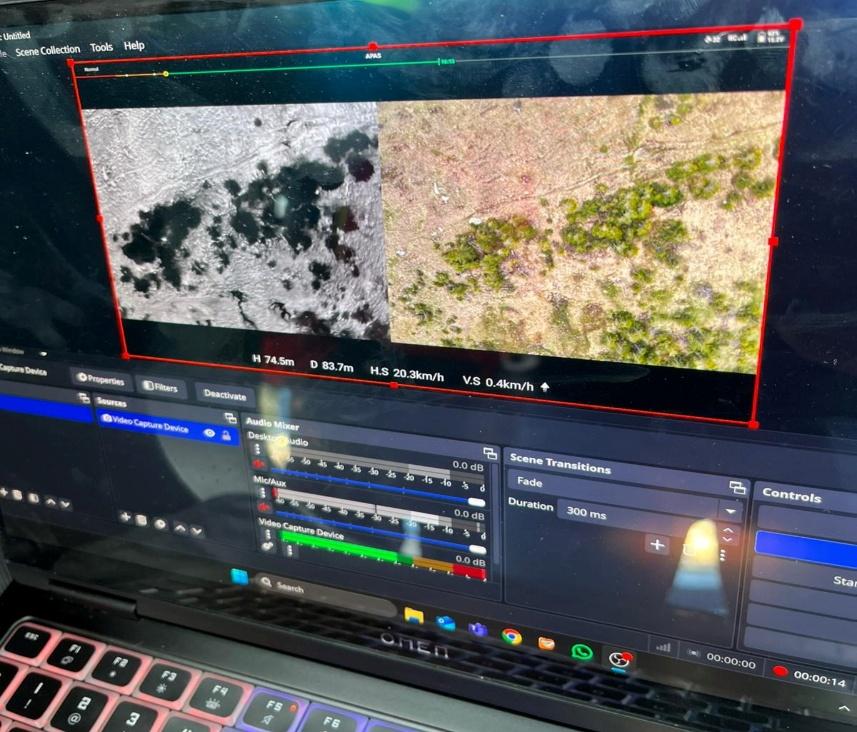Screen dimensions: 857x732
Task: Open scene filters from the Scenes toolbar
Action: (33, 498)
